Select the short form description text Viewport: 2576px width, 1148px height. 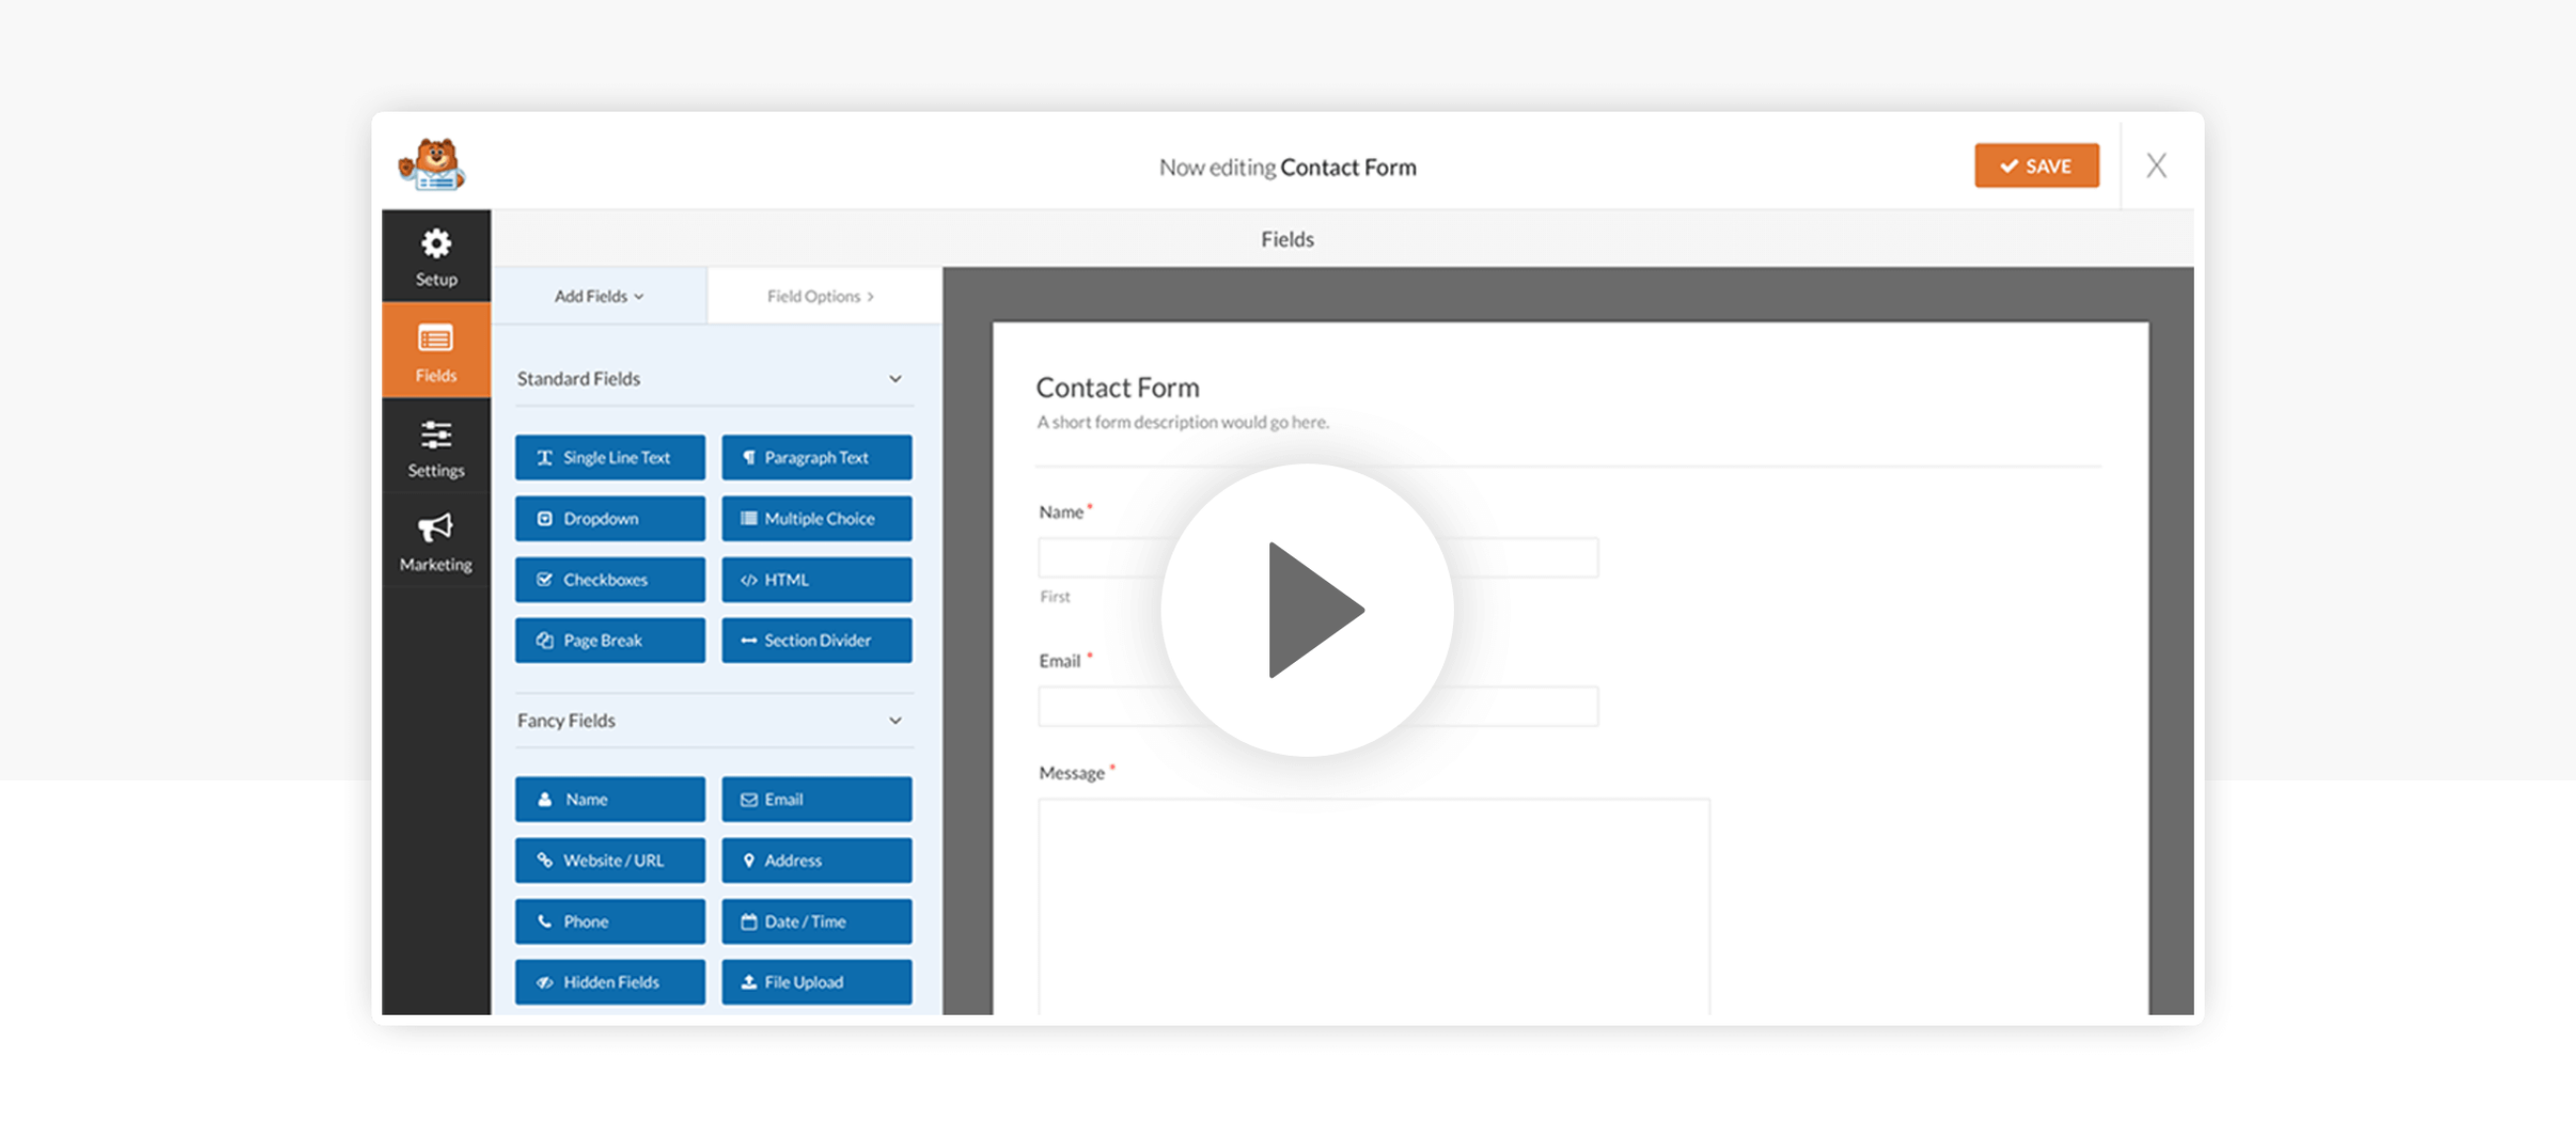[1183, 423]
